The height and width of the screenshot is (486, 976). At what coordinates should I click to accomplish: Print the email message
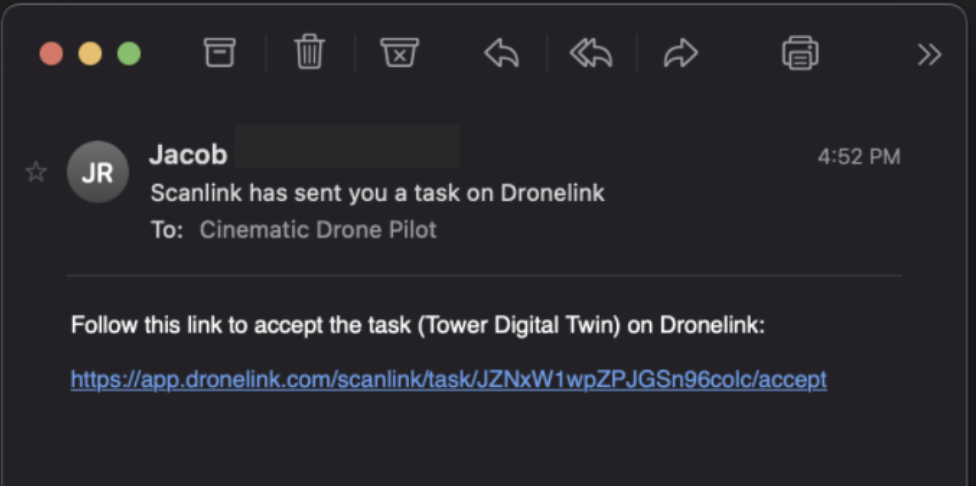(800, 53)
